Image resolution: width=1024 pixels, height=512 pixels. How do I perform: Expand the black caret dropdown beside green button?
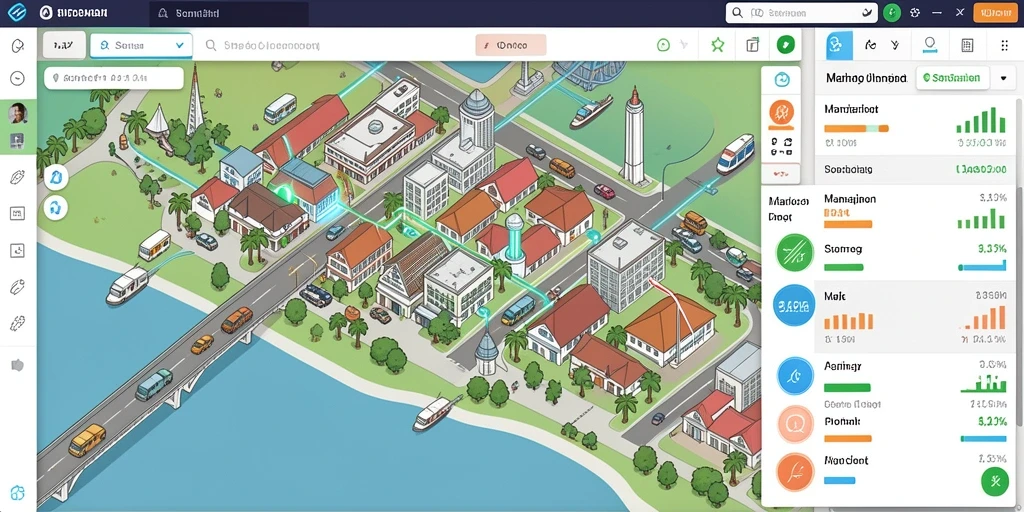(1003, 78)
